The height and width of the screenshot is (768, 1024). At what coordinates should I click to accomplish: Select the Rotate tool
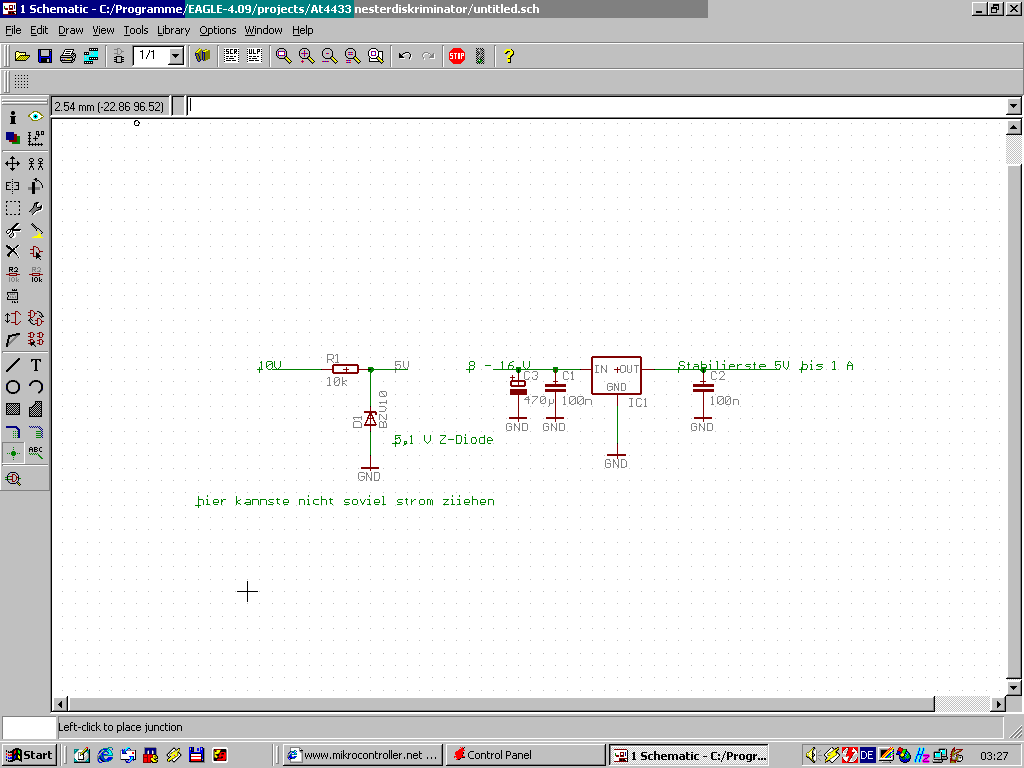coord(36,186)
